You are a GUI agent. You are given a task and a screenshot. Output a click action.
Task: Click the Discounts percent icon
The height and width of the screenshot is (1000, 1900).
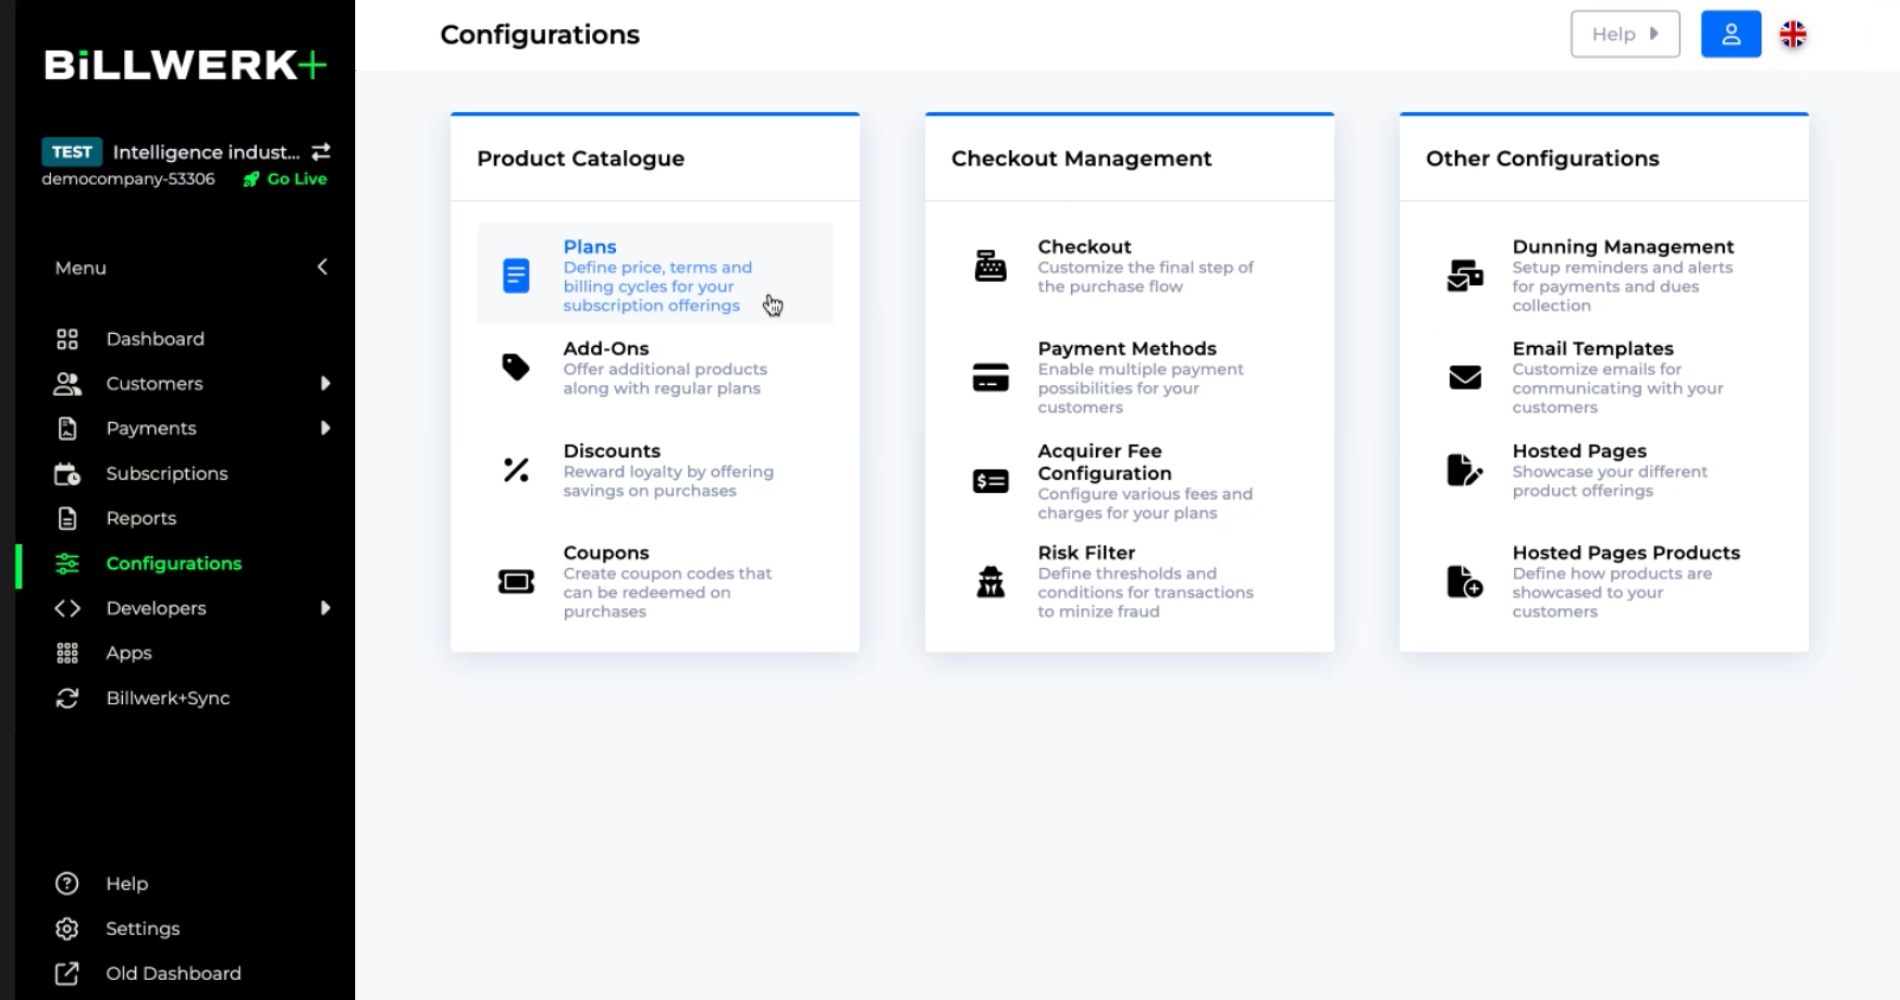[x=516, y=470]
